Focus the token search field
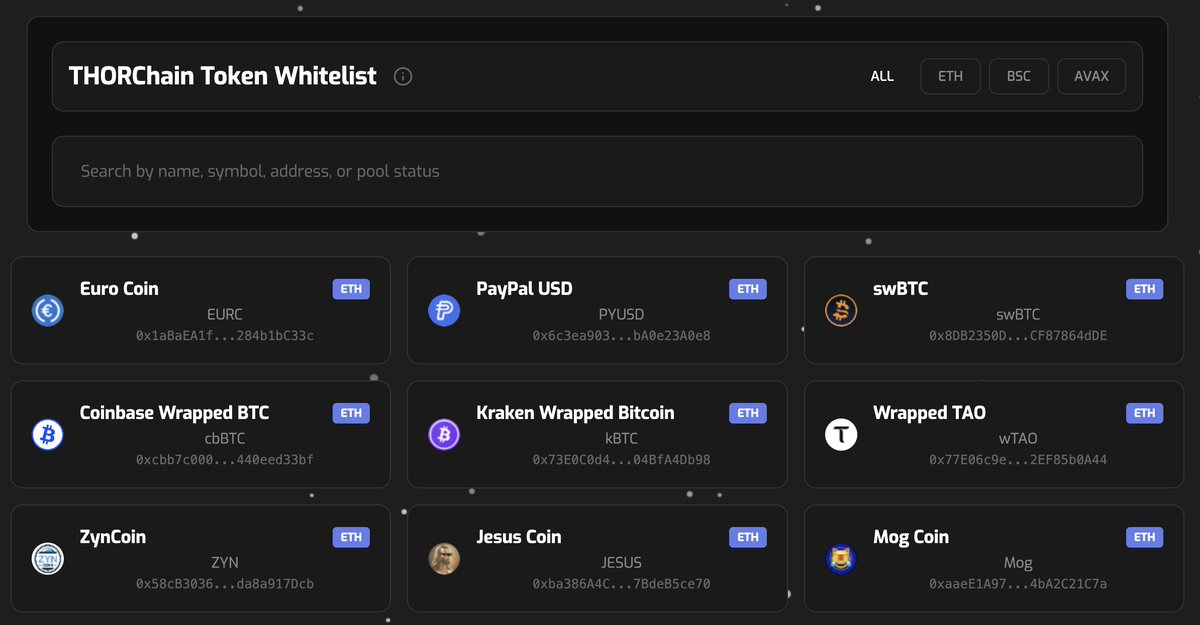This screenshot has width=1200, height=625. coord(597,171)
